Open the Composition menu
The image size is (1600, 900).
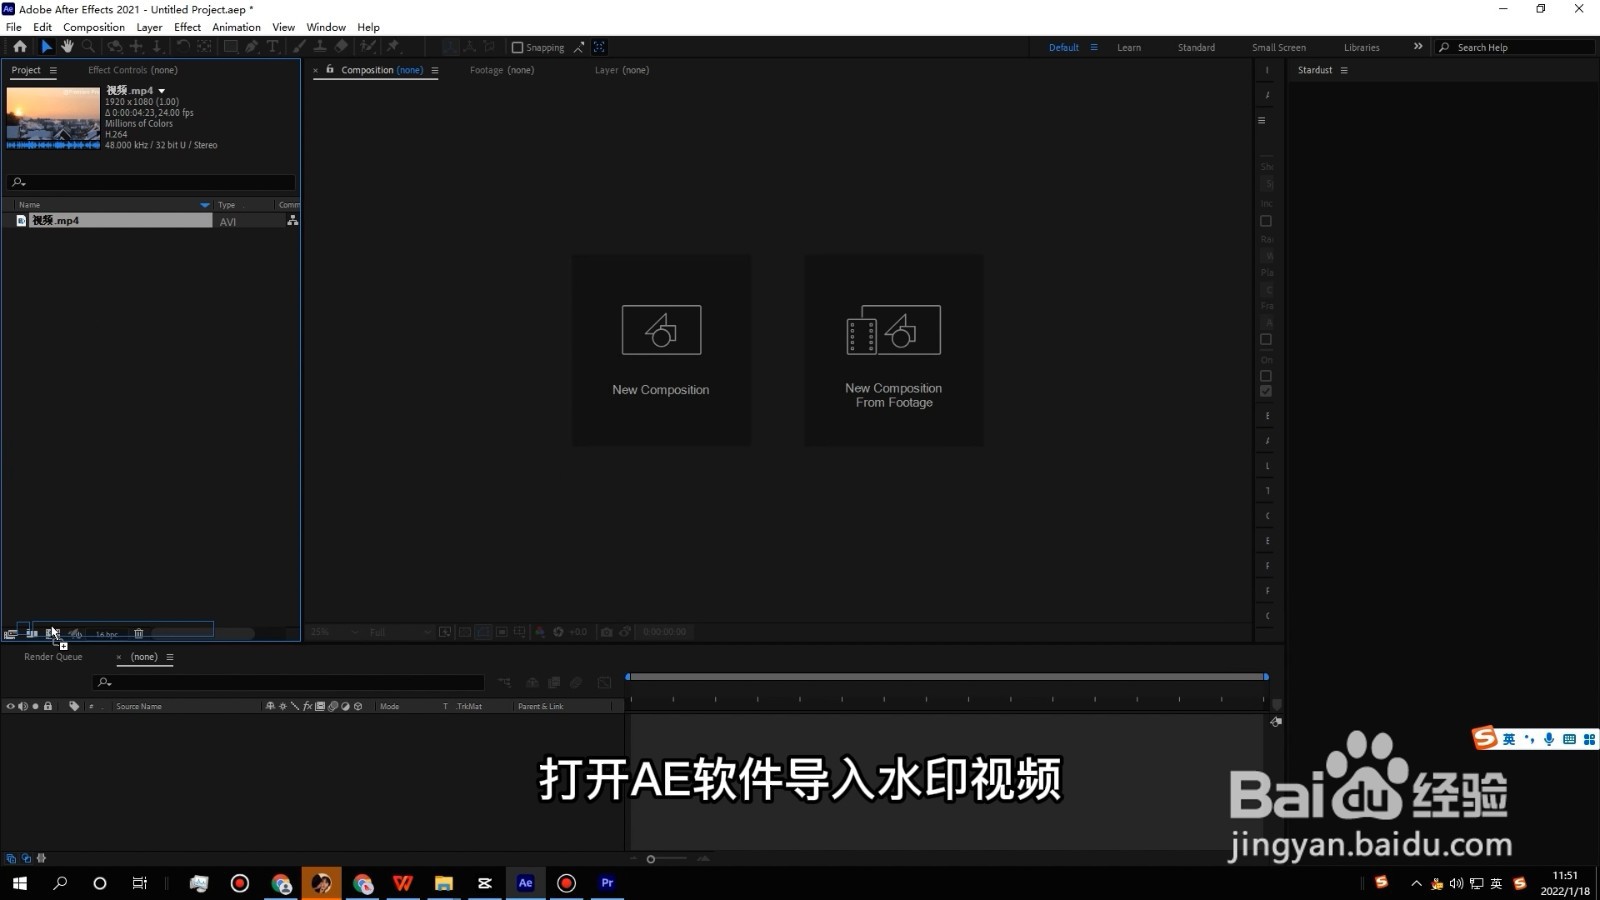(93, 27)
